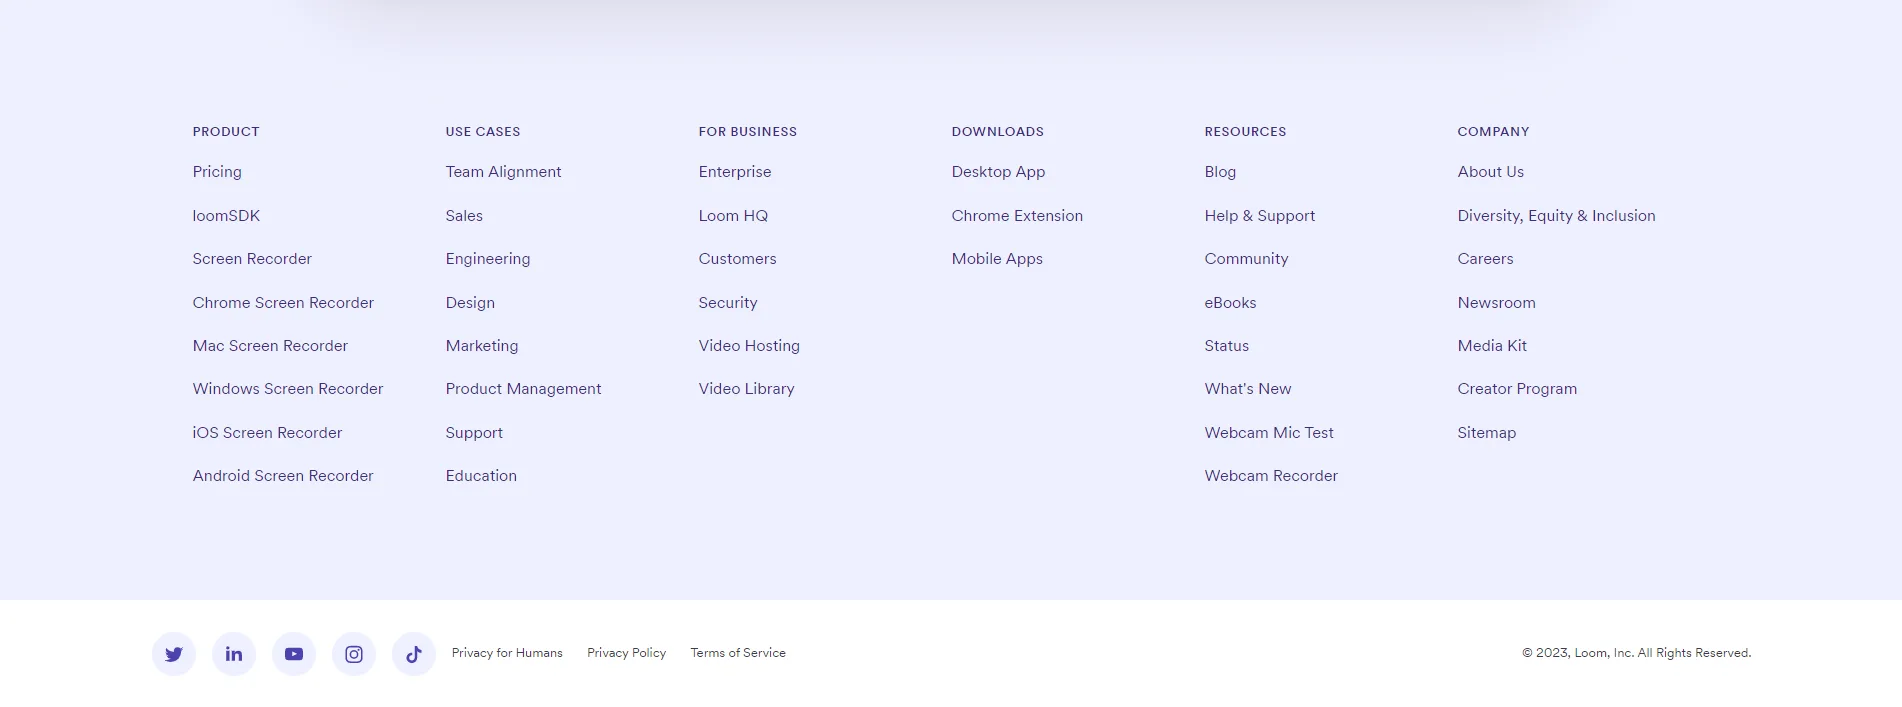Open the Terms of Service link
Viewport: 1902px width, 707px height.
(738, 653)
